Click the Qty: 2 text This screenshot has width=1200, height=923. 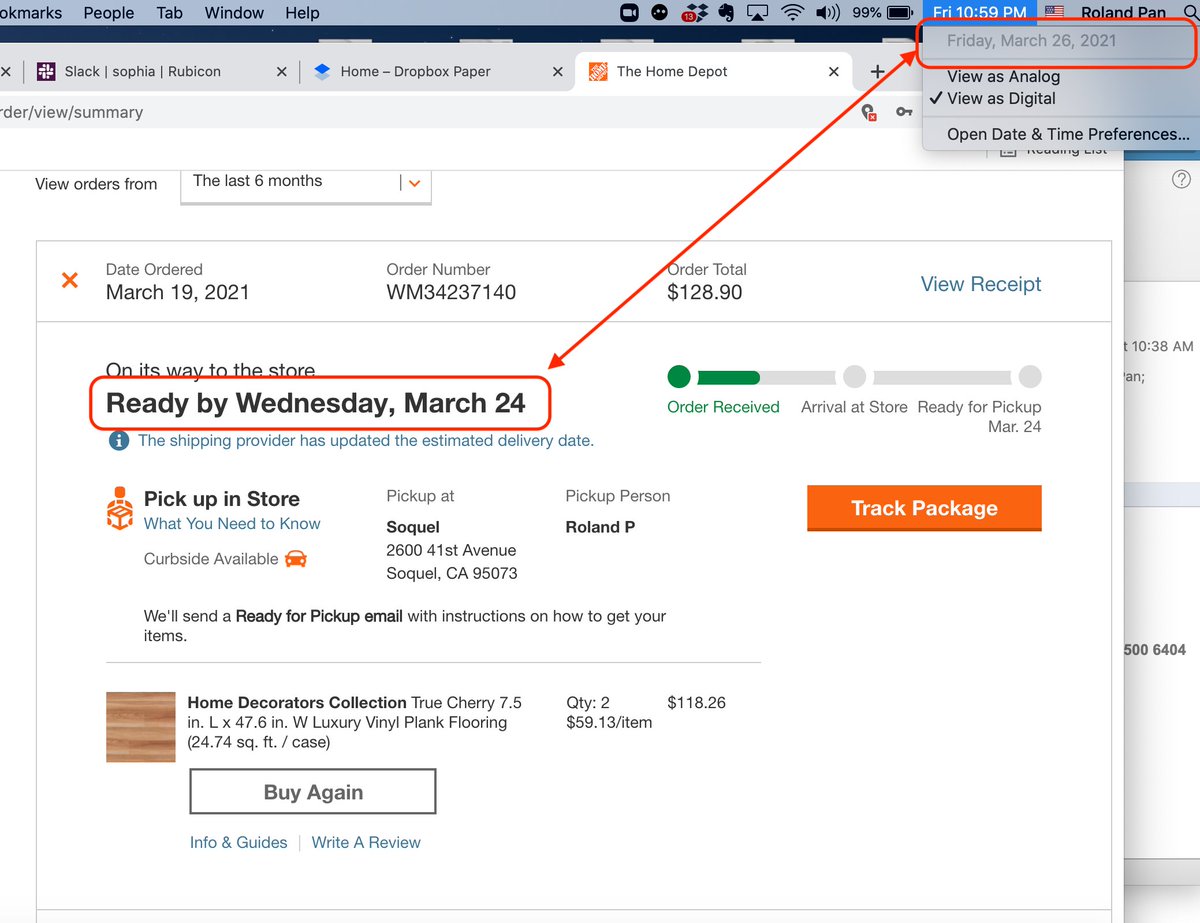[x=588, y=703]
